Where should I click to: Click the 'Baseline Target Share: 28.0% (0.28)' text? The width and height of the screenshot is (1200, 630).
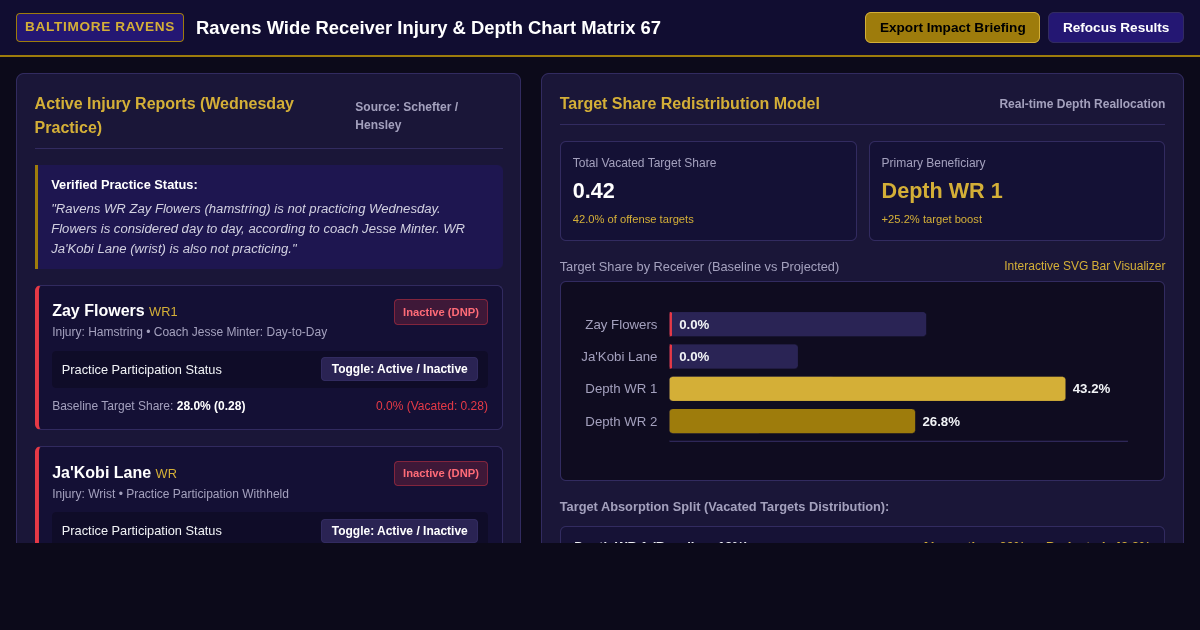(x=149, y=406)
